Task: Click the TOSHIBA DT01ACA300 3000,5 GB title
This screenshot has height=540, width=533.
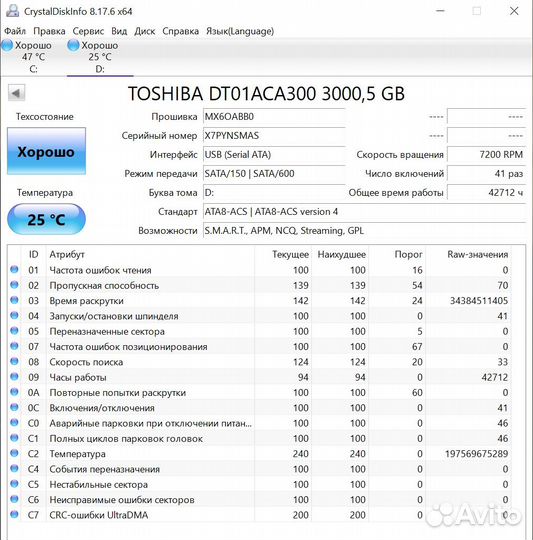Action: click(266, 93)
